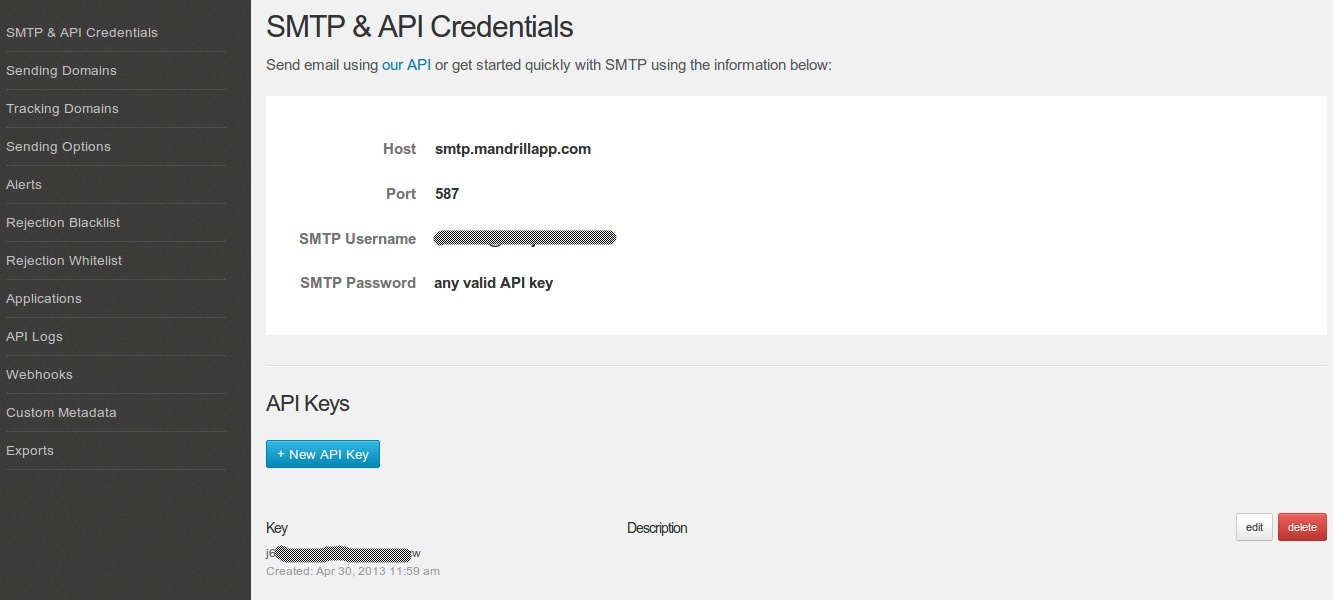Create a key with New API Key

pyautogui.click(x=323, y=454)
